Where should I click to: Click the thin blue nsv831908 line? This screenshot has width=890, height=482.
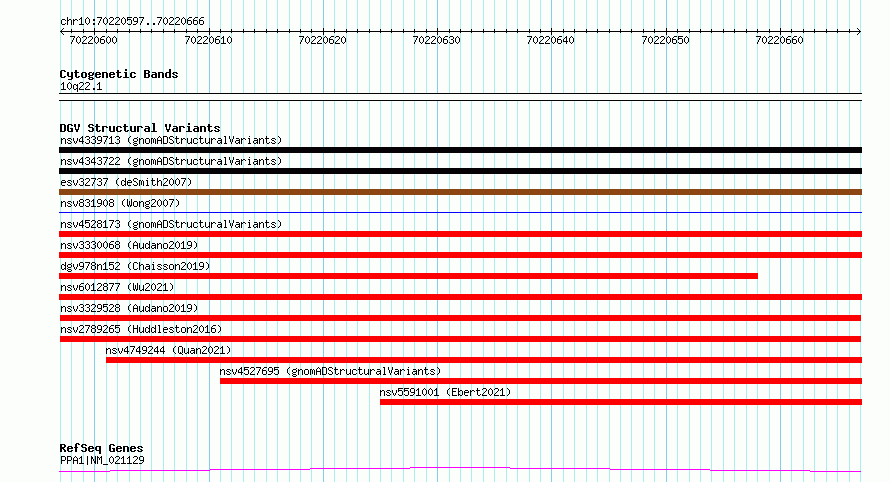point(460,213)
